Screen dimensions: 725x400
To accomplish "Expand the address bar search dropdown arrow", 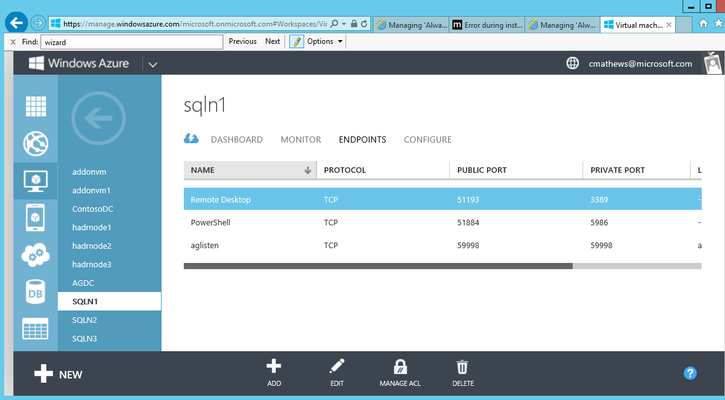I will coord(344,24).
